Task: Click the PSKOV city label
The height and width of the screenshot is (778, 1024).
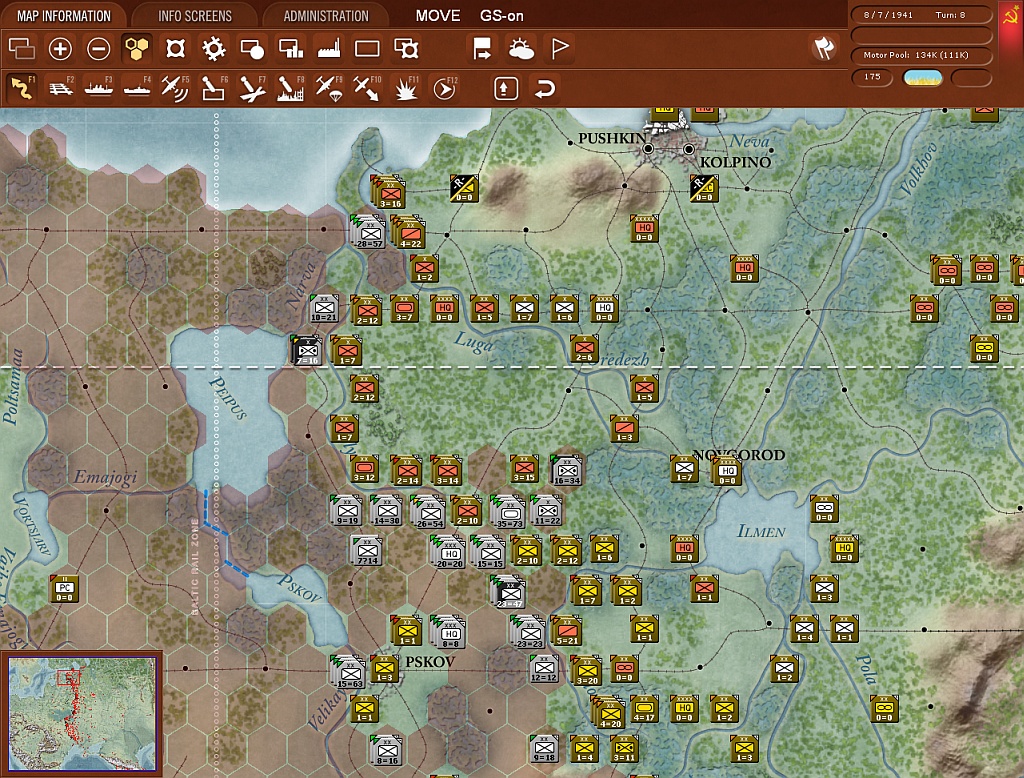Action: 430,662
